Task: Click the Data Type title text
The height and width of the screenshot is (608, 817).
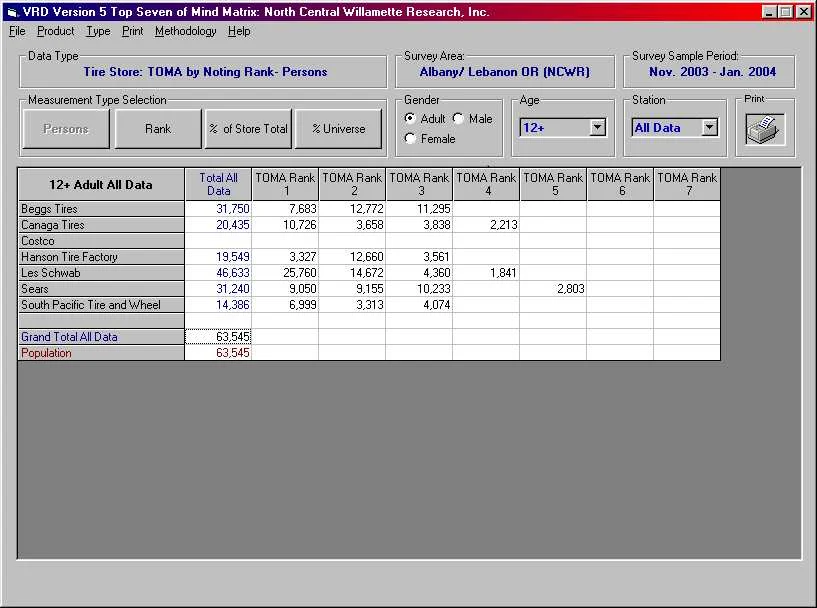Action: (x=205, y=72)
